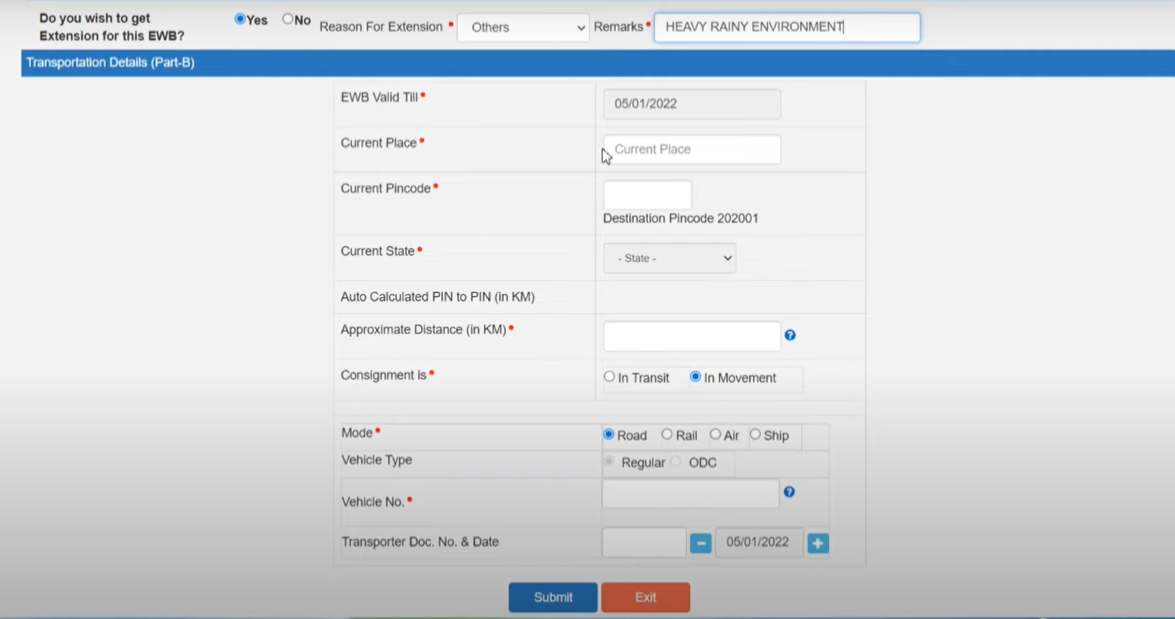Click the blue plus icon beside transporter date

pos(818,543)
